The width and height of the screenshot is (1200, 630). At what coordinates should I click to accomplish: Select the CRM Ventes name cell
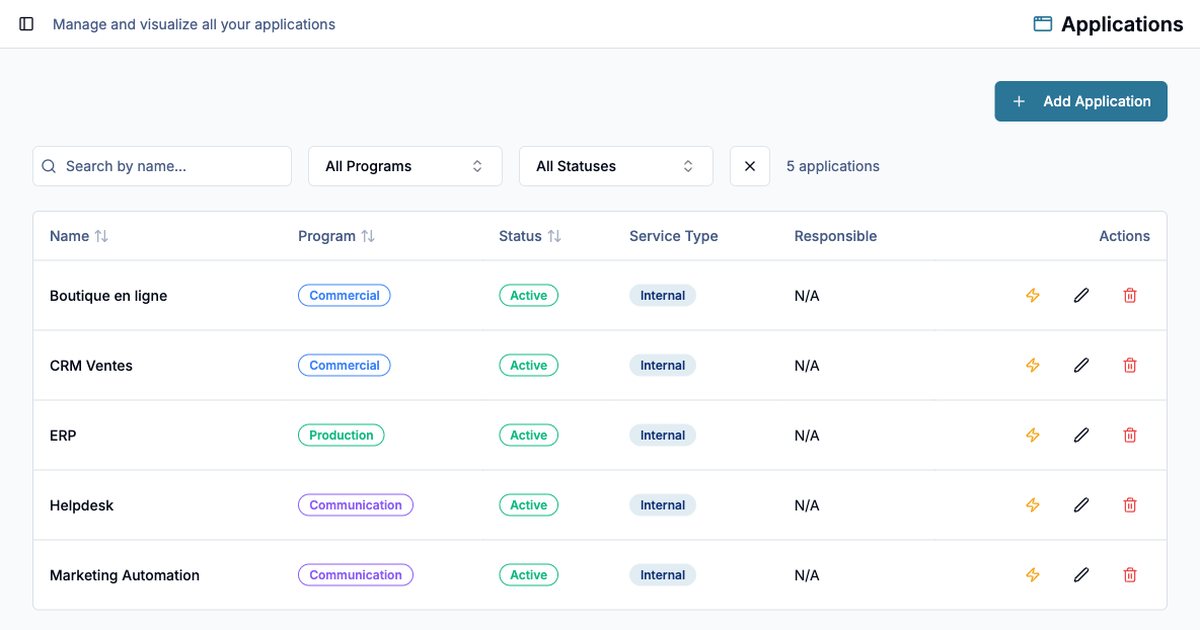(x=91, y=366)
